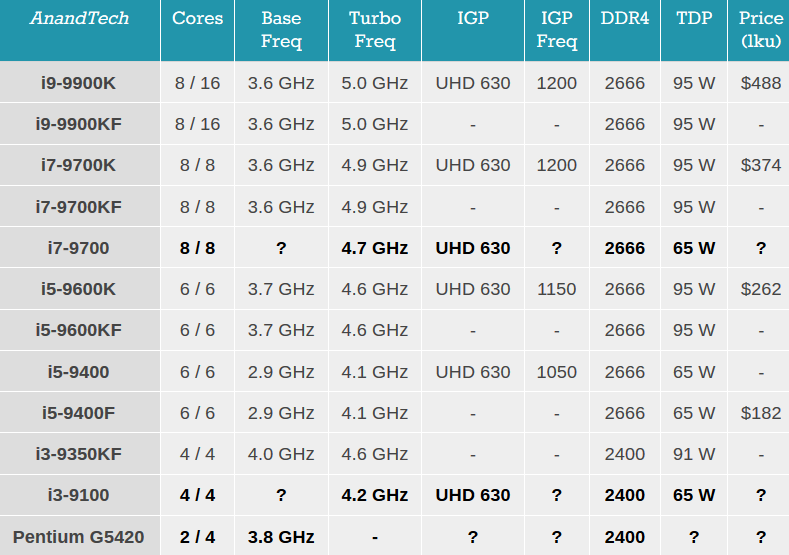Click the DDR4 column header
The height and width of the screenshot is (555, 789).
pyautogui.click(x=624, y=18)
